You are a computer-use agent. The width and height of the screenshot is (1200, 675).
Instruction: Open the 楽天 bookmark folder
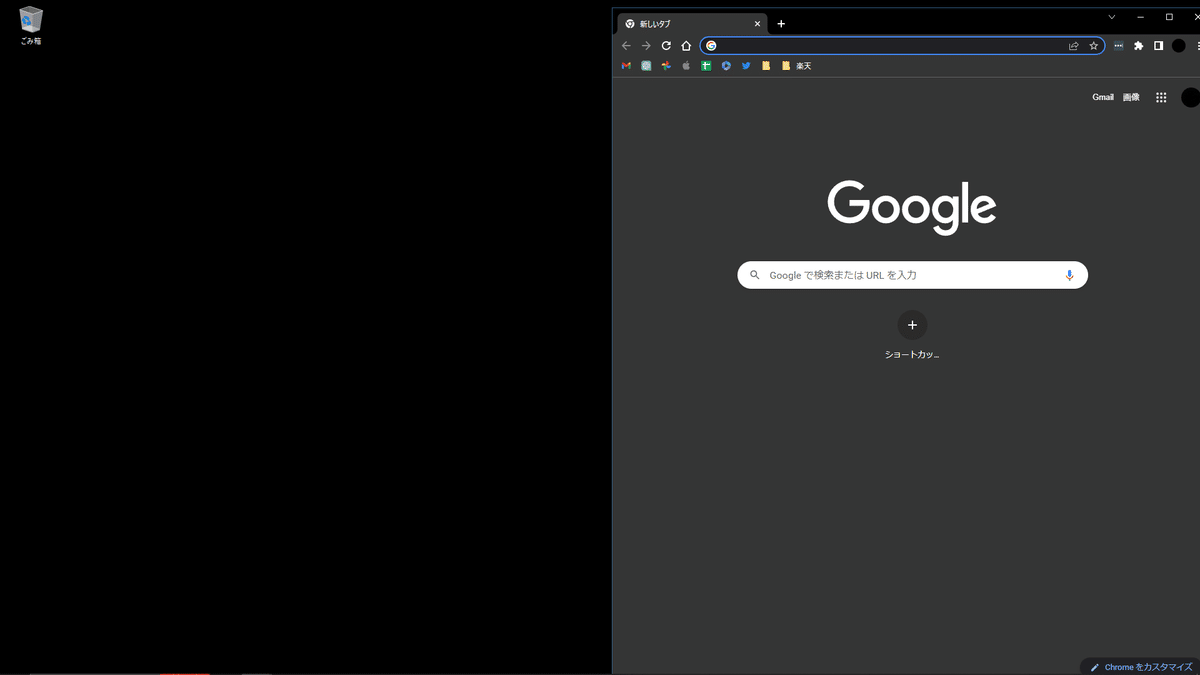[797, 66]
